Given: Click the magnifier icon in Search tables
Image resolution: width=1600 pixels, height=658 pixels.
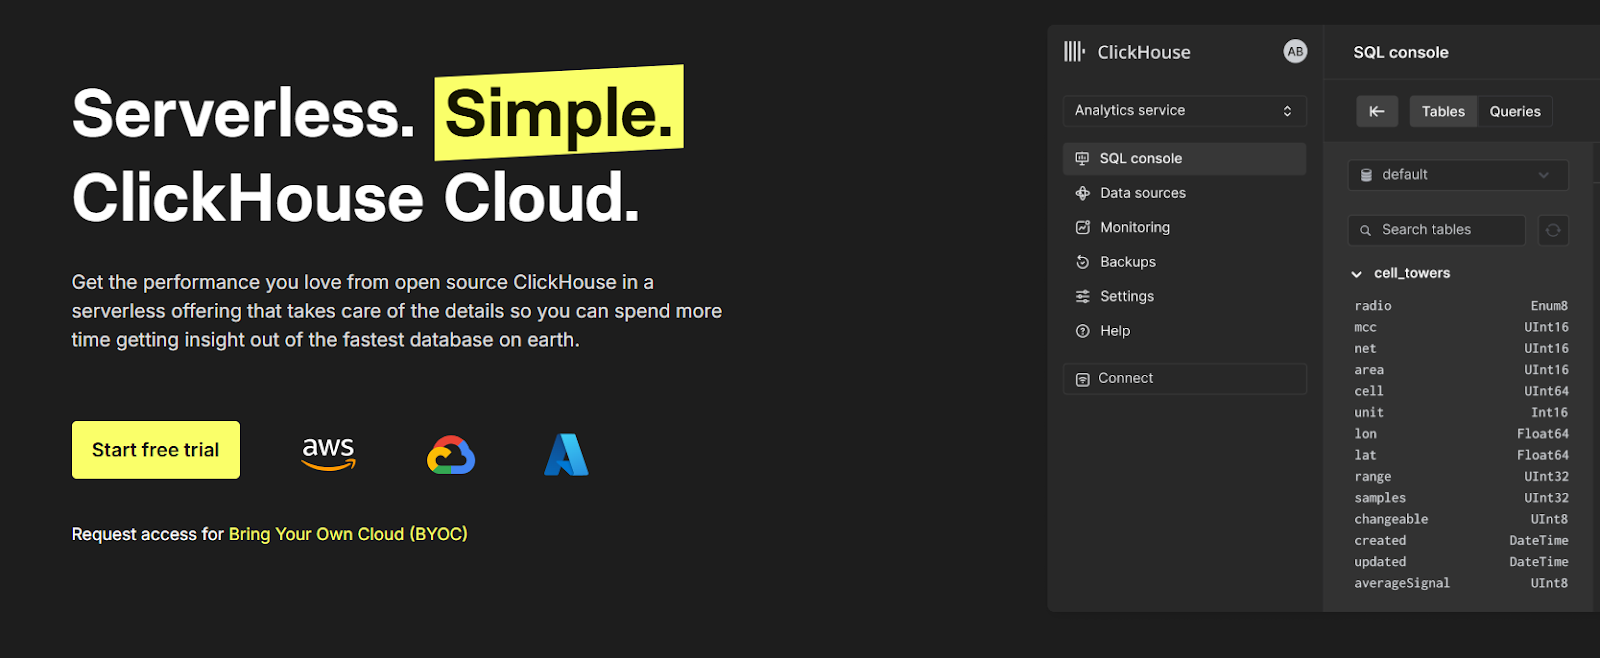Looking at the screenshot, I should pos(1365,231).
